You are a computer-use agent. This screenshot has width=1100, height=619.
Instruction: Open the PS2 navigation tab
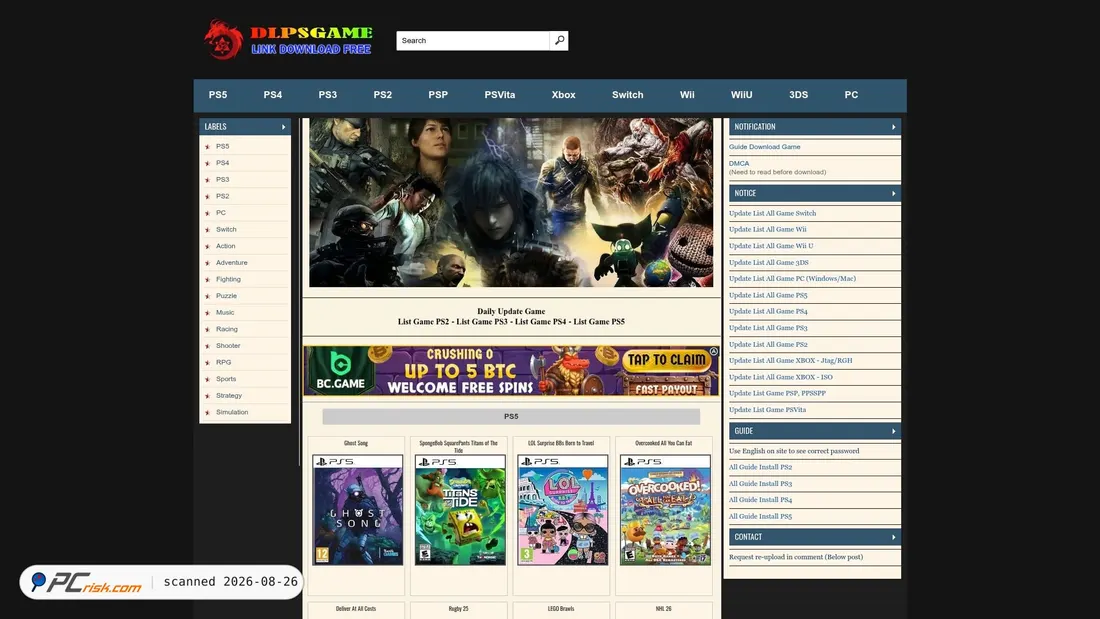point(382,95)
